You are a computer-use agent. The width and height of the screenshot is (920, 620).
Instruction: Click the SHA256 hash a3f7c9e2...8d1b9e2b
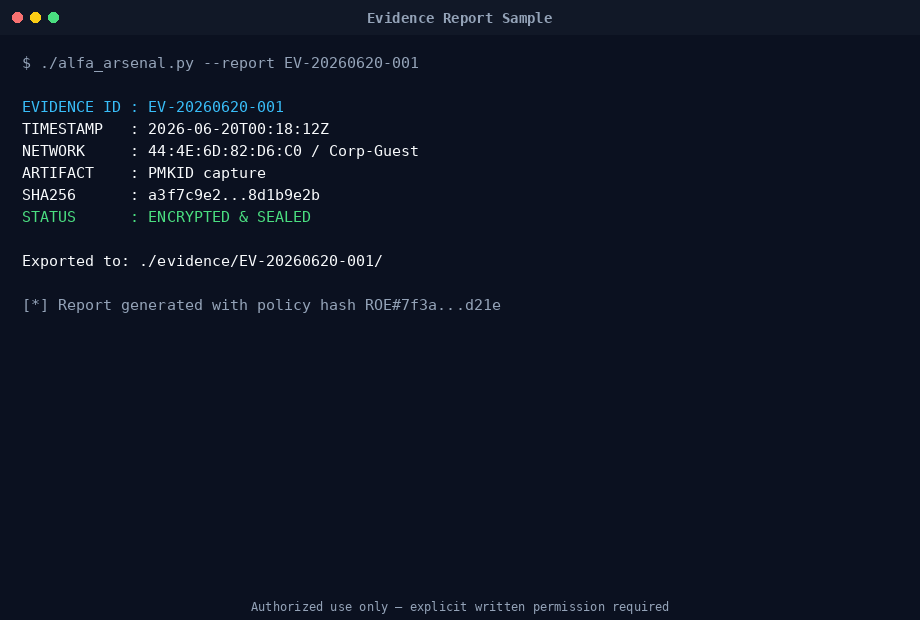click(x=234, y=195)
